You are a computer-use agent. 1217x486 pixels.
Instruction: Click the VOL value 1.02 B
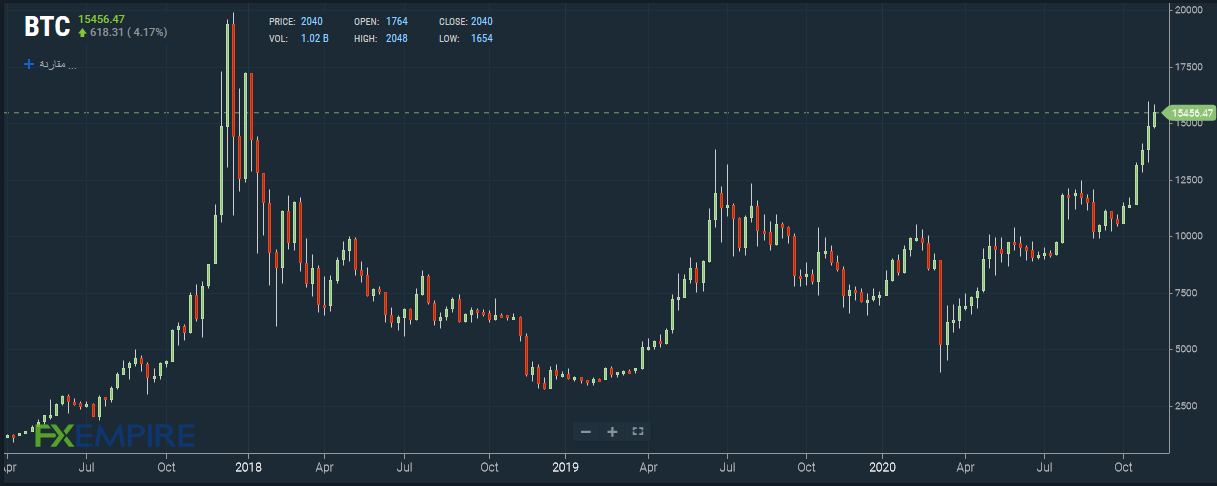[315, 38]
